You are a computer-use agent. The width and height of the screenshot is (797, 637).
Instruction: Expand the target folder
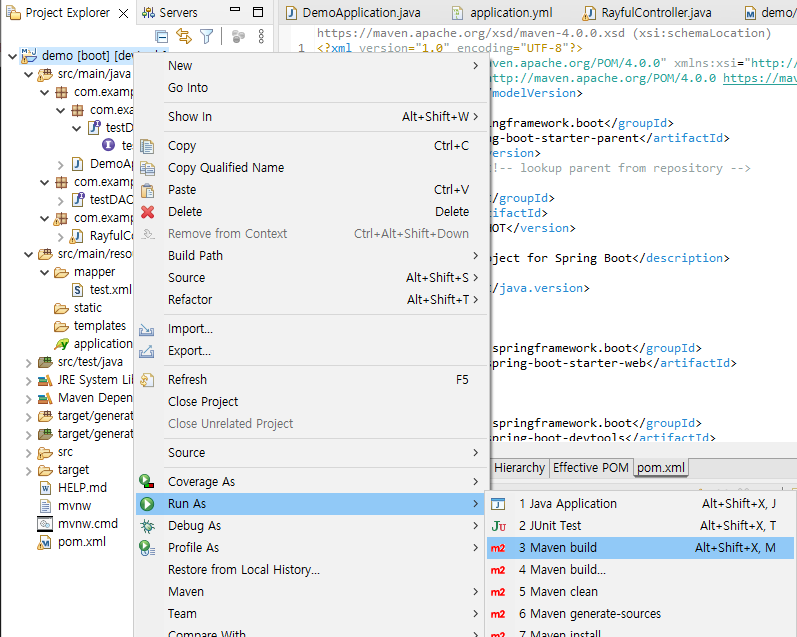tap(29, 471)
